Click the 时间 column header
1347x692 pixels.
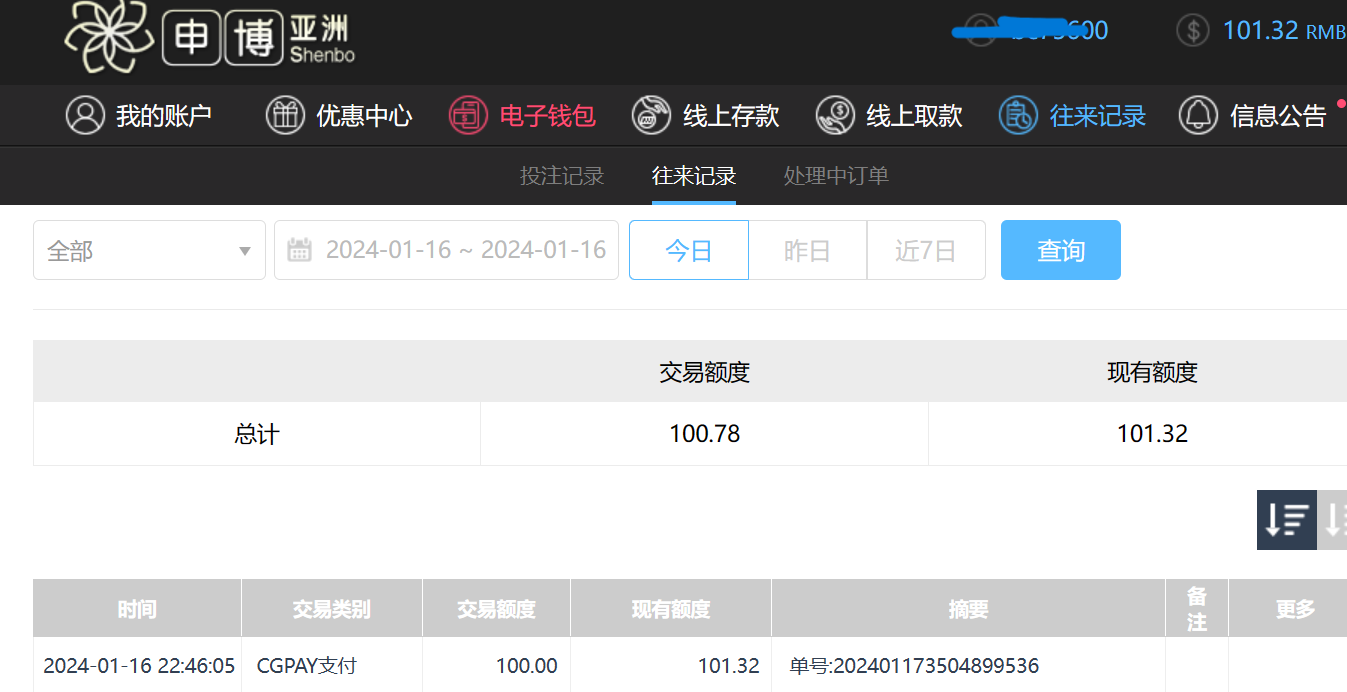click(137, 609)
